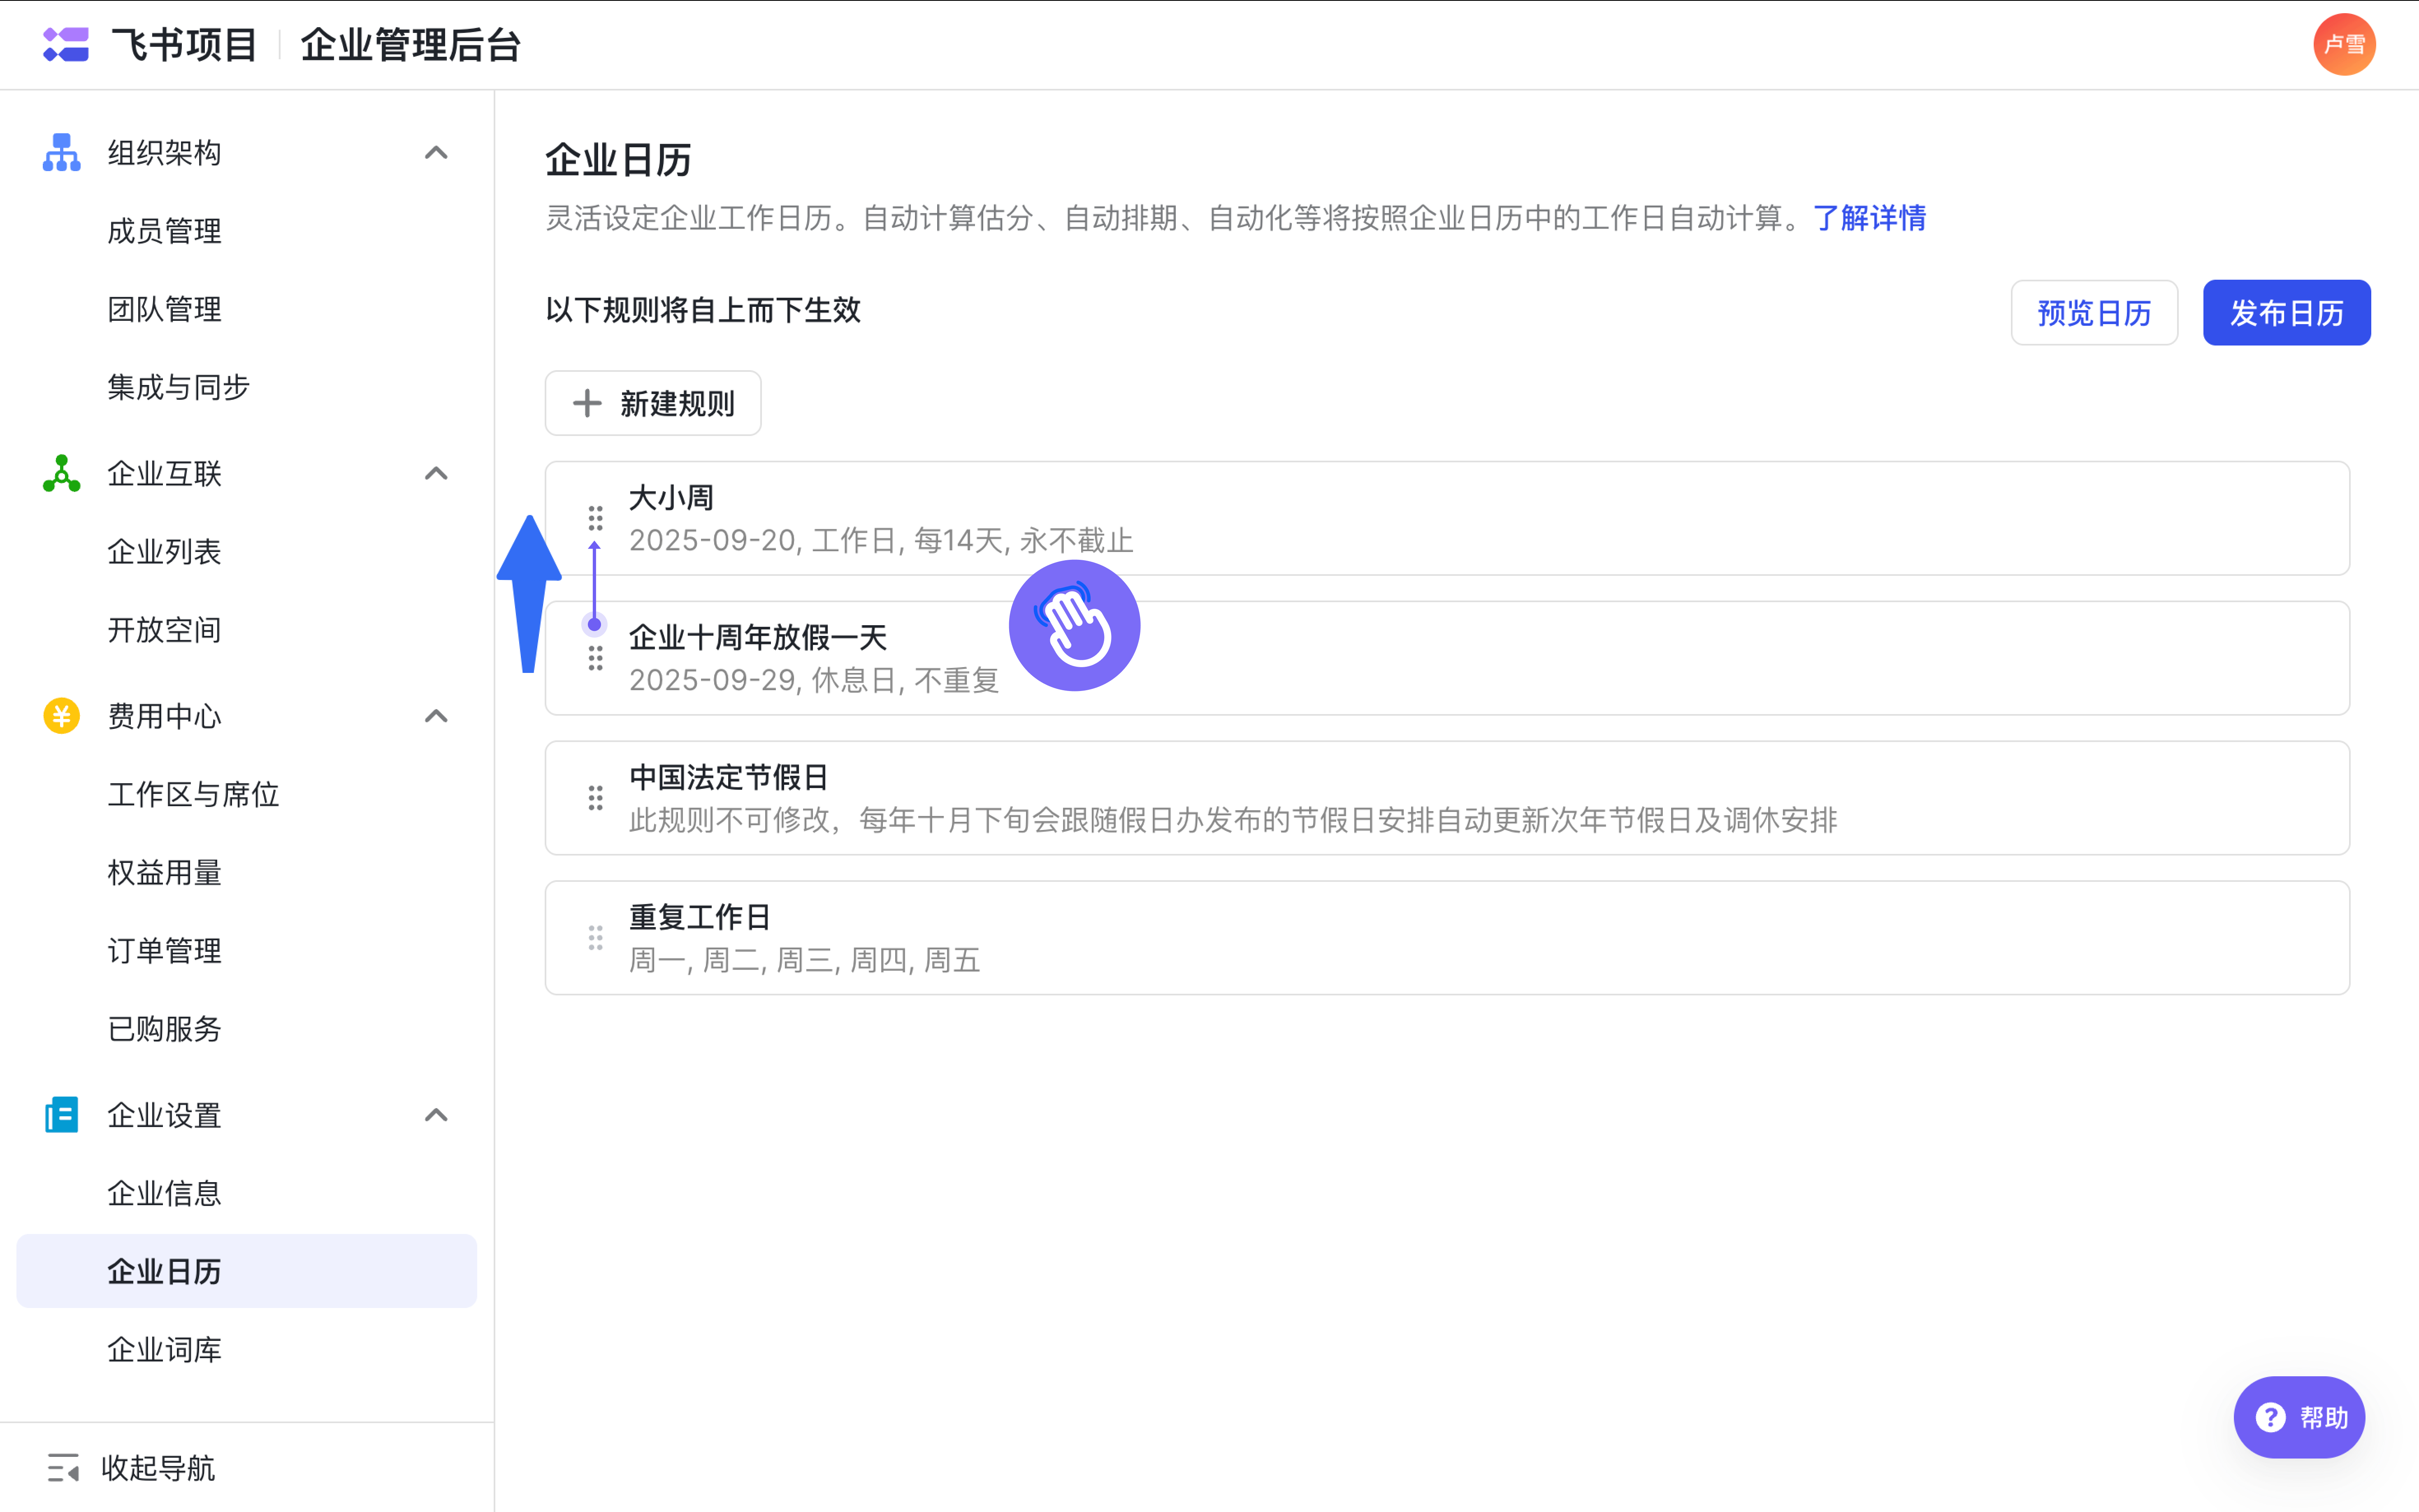2419x1512 pixels.
Task: Collapse the 组织架构 section chevron
Action: tap(436, 153)
